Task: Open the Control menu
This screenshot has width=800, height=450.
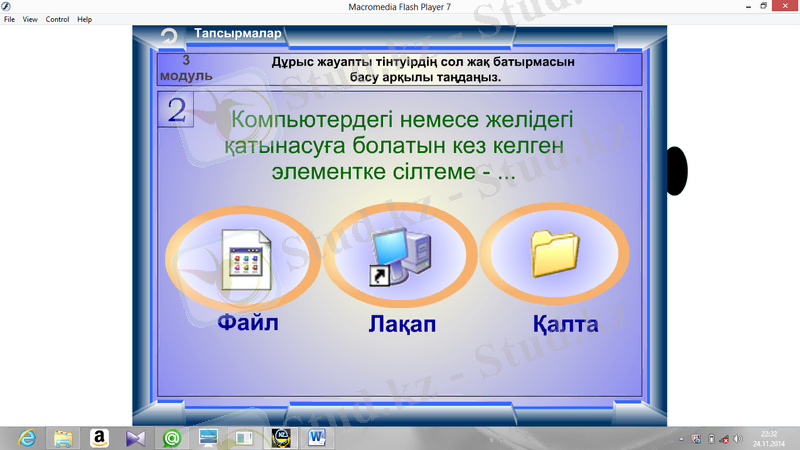Action: [x=57, y=19]
